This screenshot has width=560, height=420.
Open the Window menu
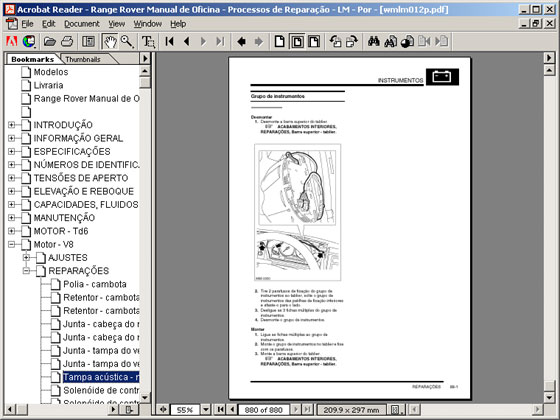pyautogui.click(x=148, y=24)
